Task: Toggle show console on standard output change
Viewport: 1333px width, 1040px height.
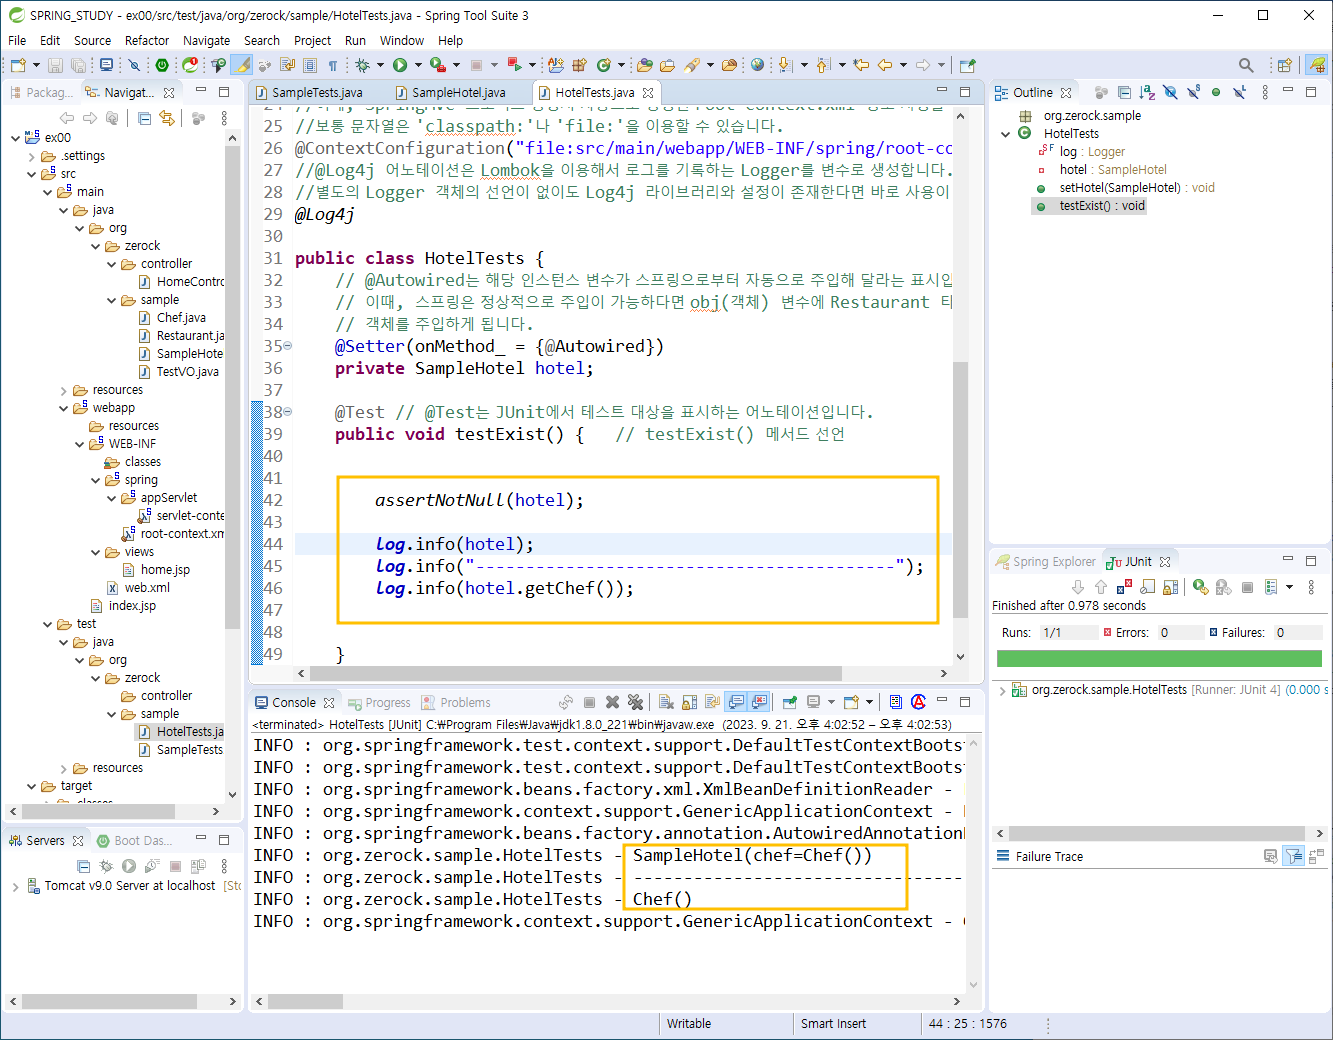Action: (x=737, y=702)
